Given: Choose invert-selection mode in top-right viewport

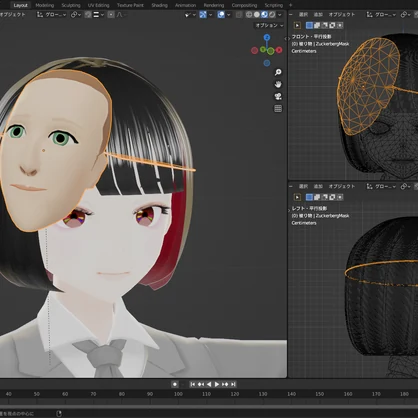Looking at the screenshot, I should point(332,25).
